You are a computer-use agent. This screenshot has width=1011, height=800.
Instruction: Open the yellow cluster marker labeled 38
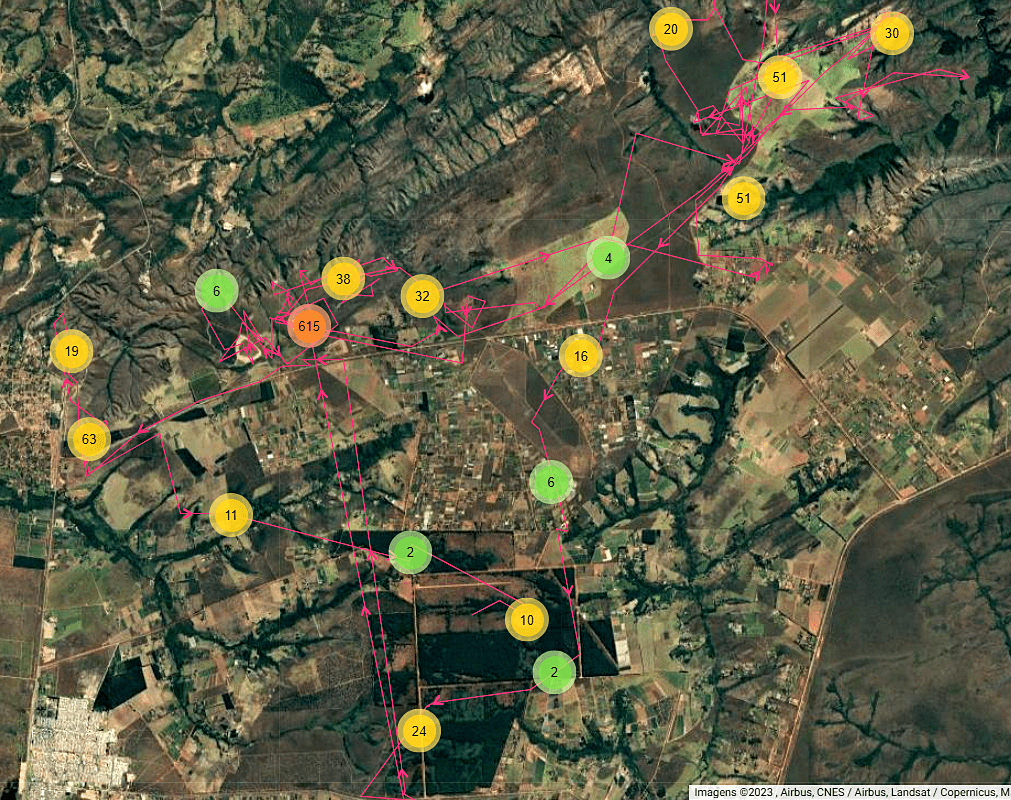coord(343,279)
